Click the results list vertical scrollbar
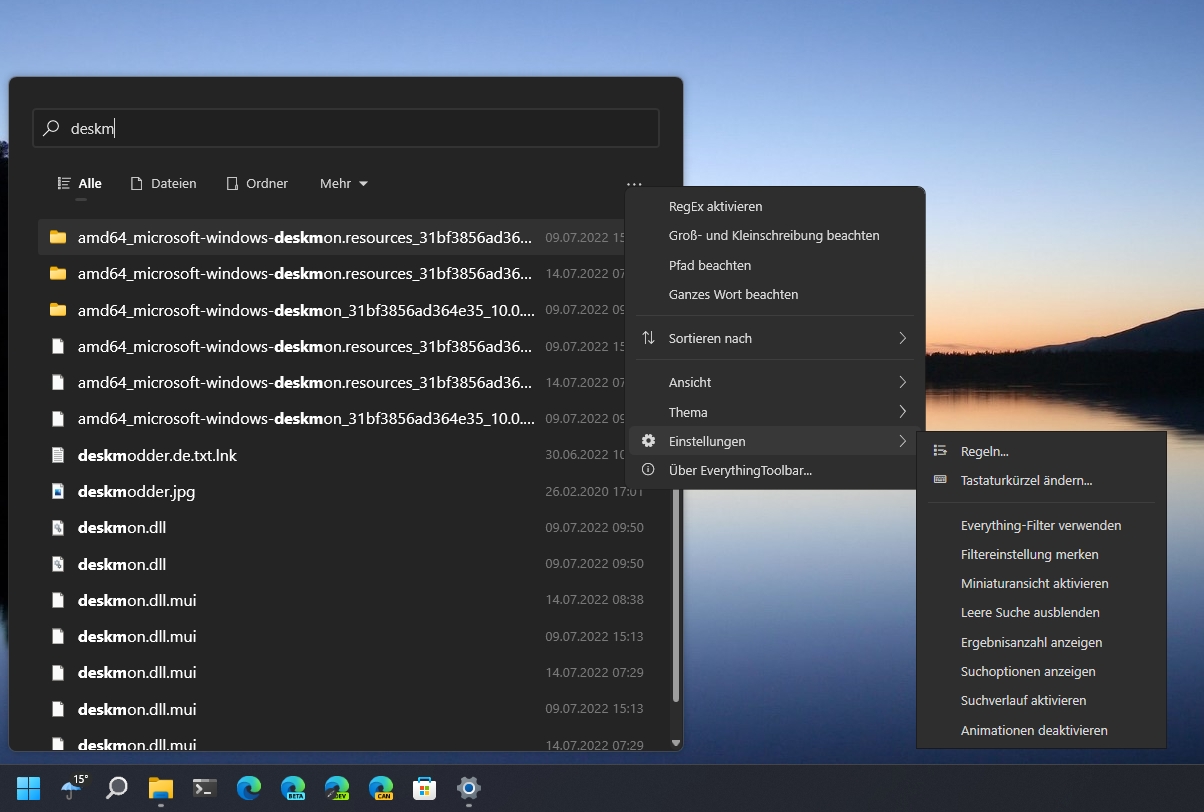Screen dimensions: 1204x812 [676, 600]
